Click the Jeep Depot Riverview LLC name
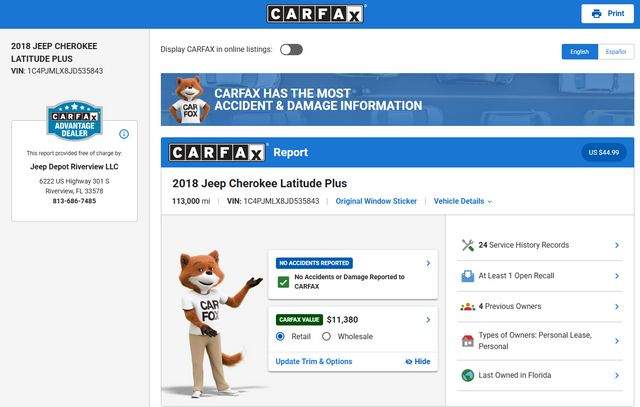The width and height of the screenshot is (640, 407). click(74, 167)
